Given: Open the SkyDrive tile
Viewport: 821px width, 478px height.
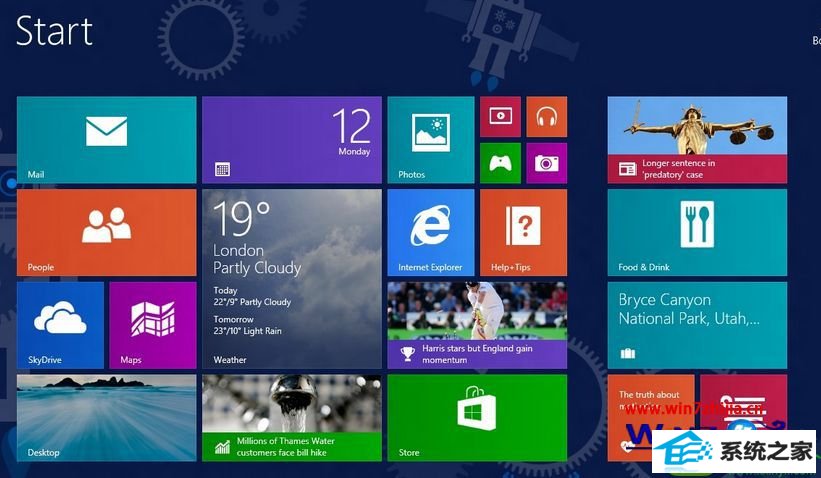Looking at the screenshot, I should [x=60, y=325].
